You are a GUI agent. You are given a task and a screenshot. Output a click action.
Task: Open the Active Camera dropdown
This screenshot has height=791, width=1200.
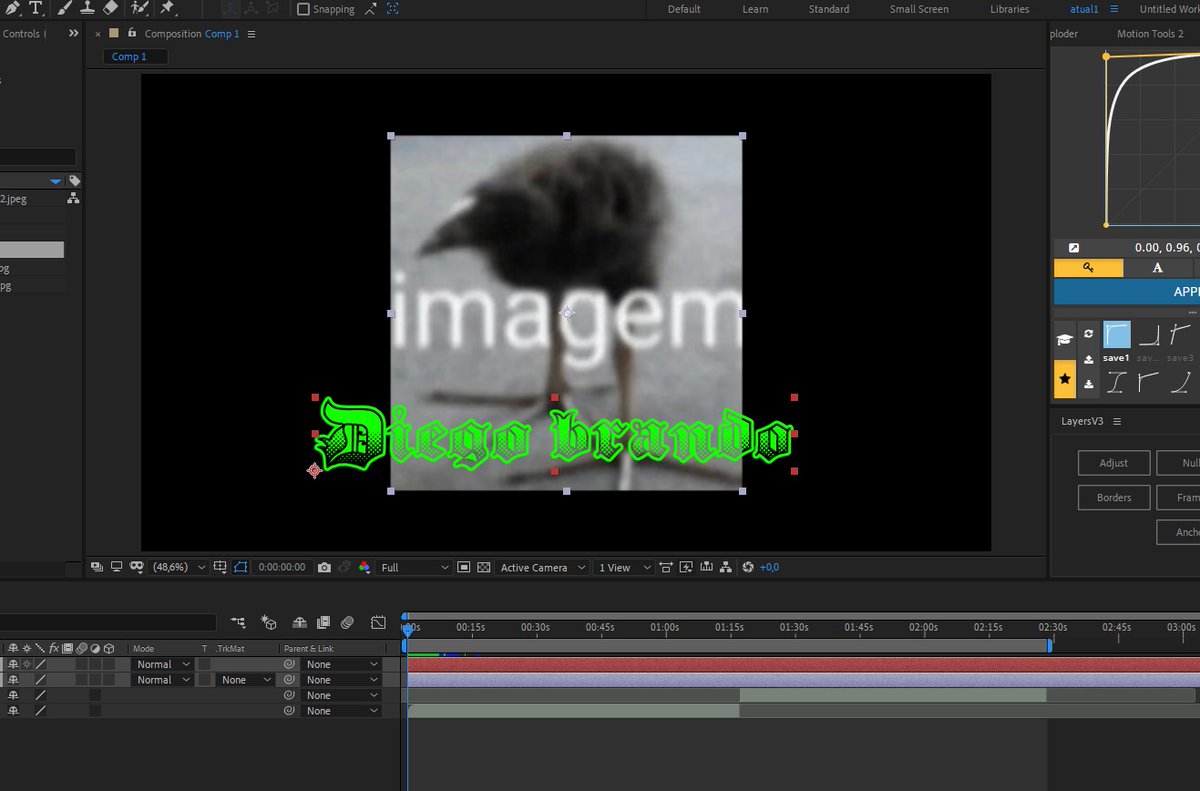[x=541, y=567]
